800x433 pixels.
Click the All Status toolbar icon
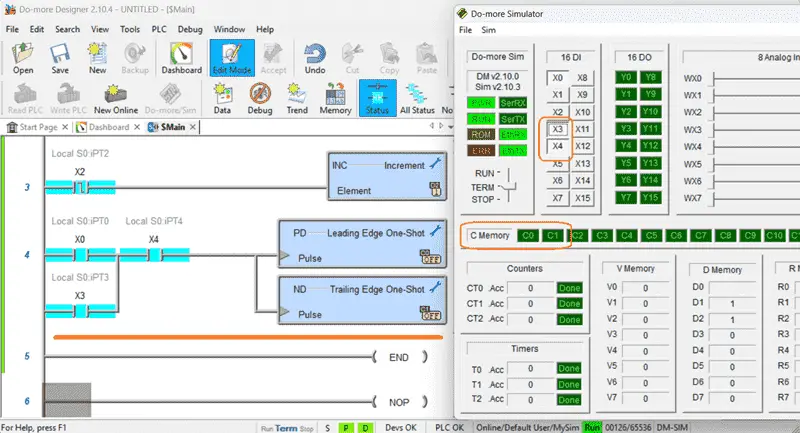tap(417, 99)
